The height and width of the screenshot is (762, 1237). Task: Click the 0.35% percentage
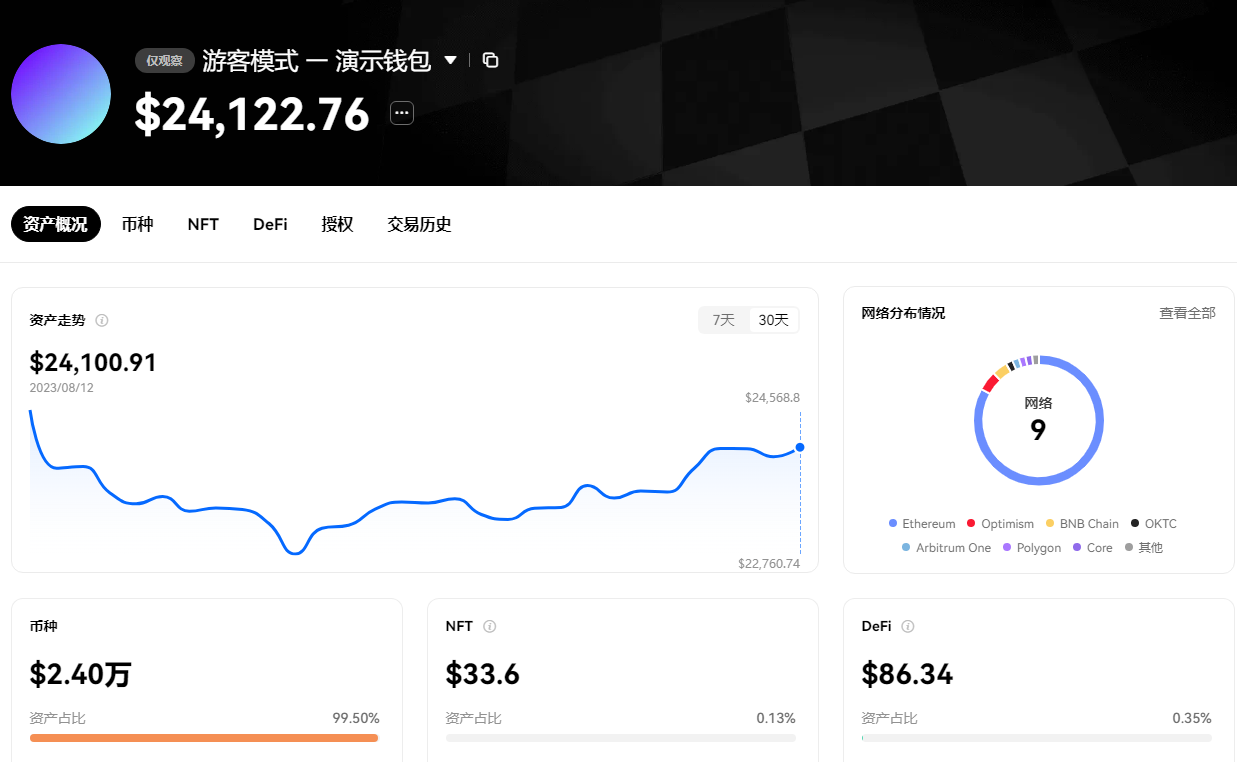pos(1192,718)
